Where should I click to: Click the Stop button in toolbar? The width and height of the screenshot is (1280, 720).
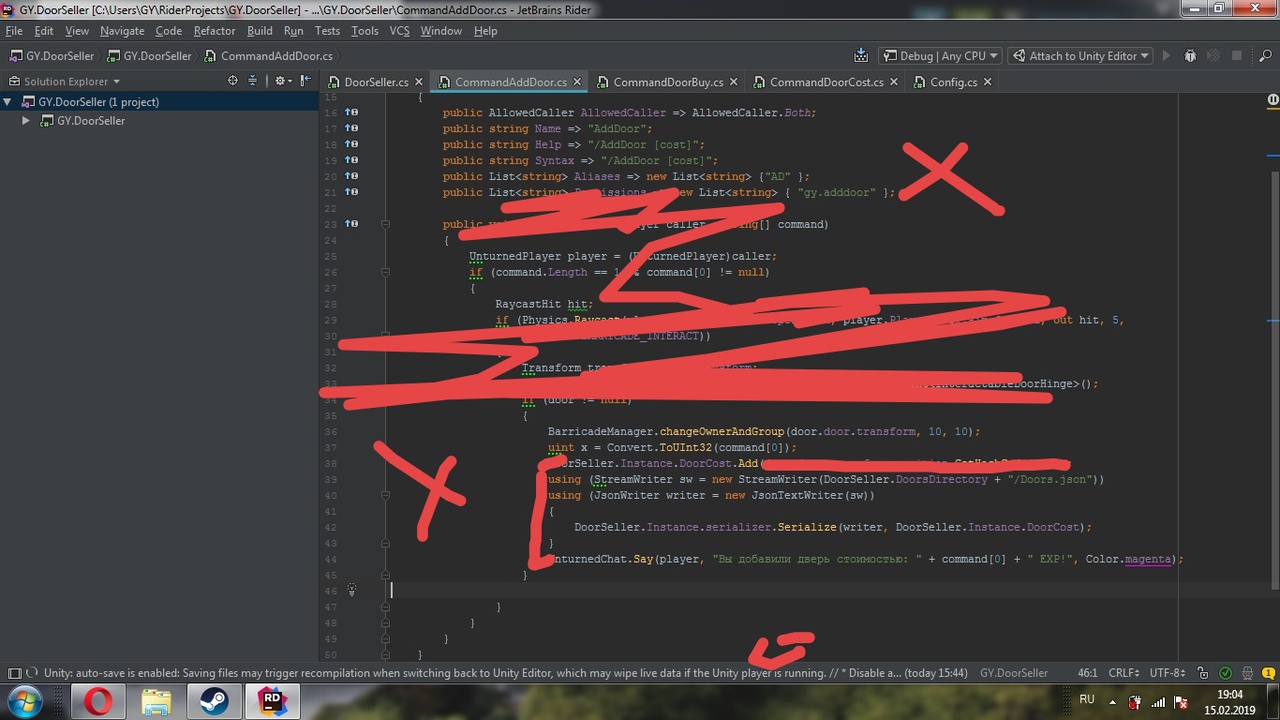[1237, 56]
